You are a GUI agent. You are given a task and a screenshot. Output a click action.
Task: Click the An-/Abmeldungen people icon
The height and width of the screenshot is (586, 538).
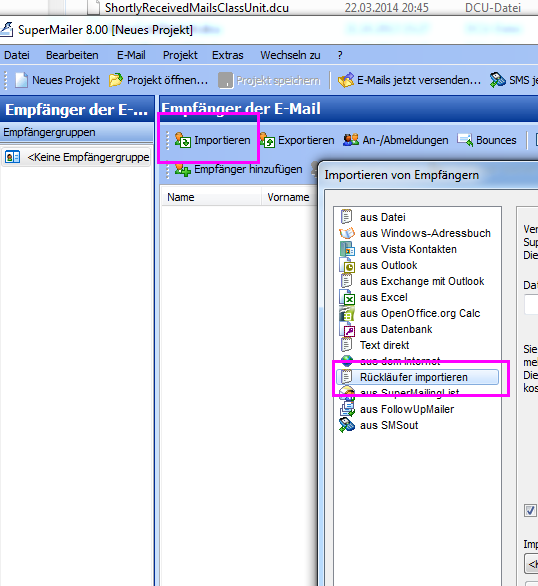351,140
